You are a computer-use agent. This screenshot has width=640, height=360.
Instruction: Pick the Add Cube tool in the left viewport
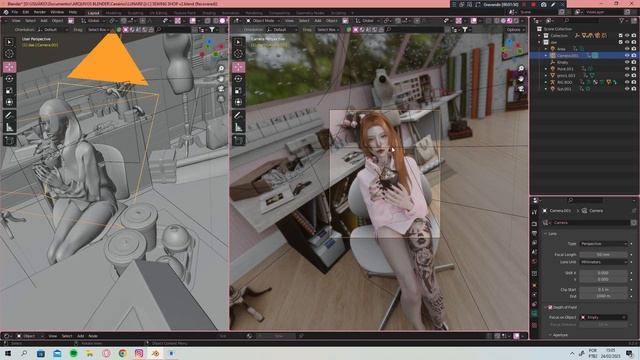click(x=9, y=140)
